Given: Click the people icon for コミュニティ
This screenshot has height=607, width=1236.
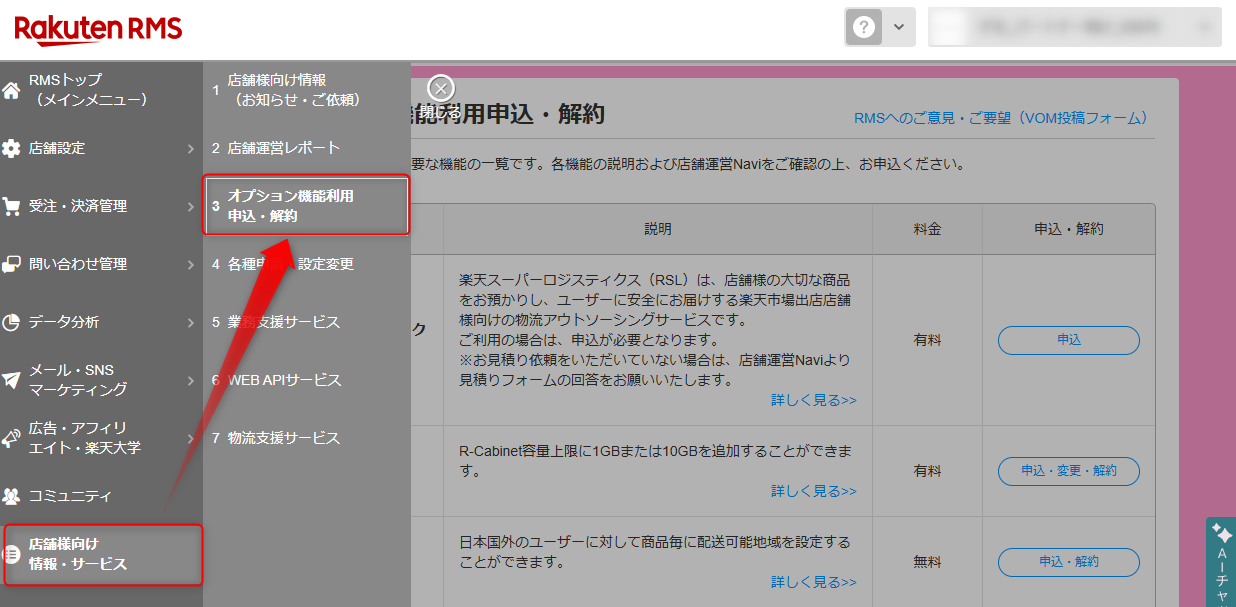Looking at the screenshot, I should pos(11,496).
